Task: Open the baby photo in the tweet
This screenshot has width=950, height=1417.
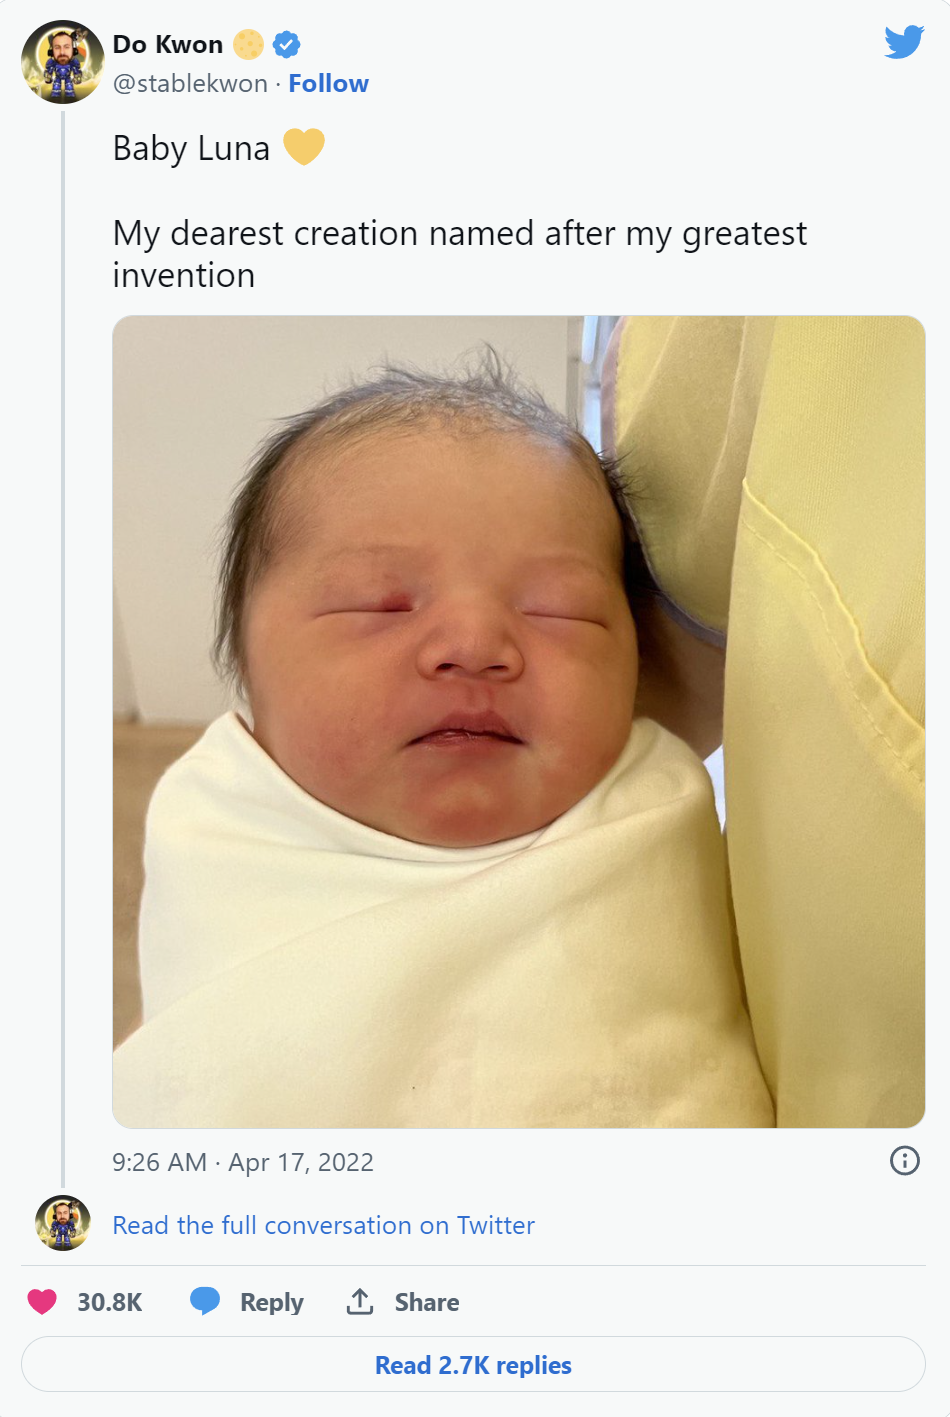Action: coord(518,721)
